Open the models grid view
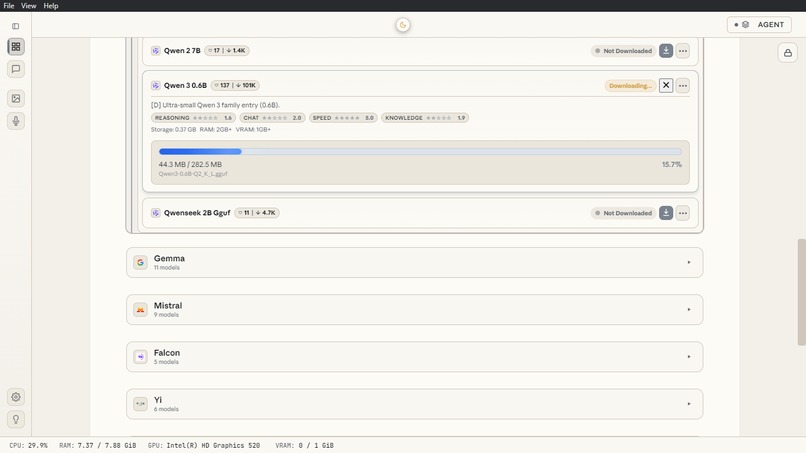The width and height of the screenshot is (806, 453). [x=16, y=47]
